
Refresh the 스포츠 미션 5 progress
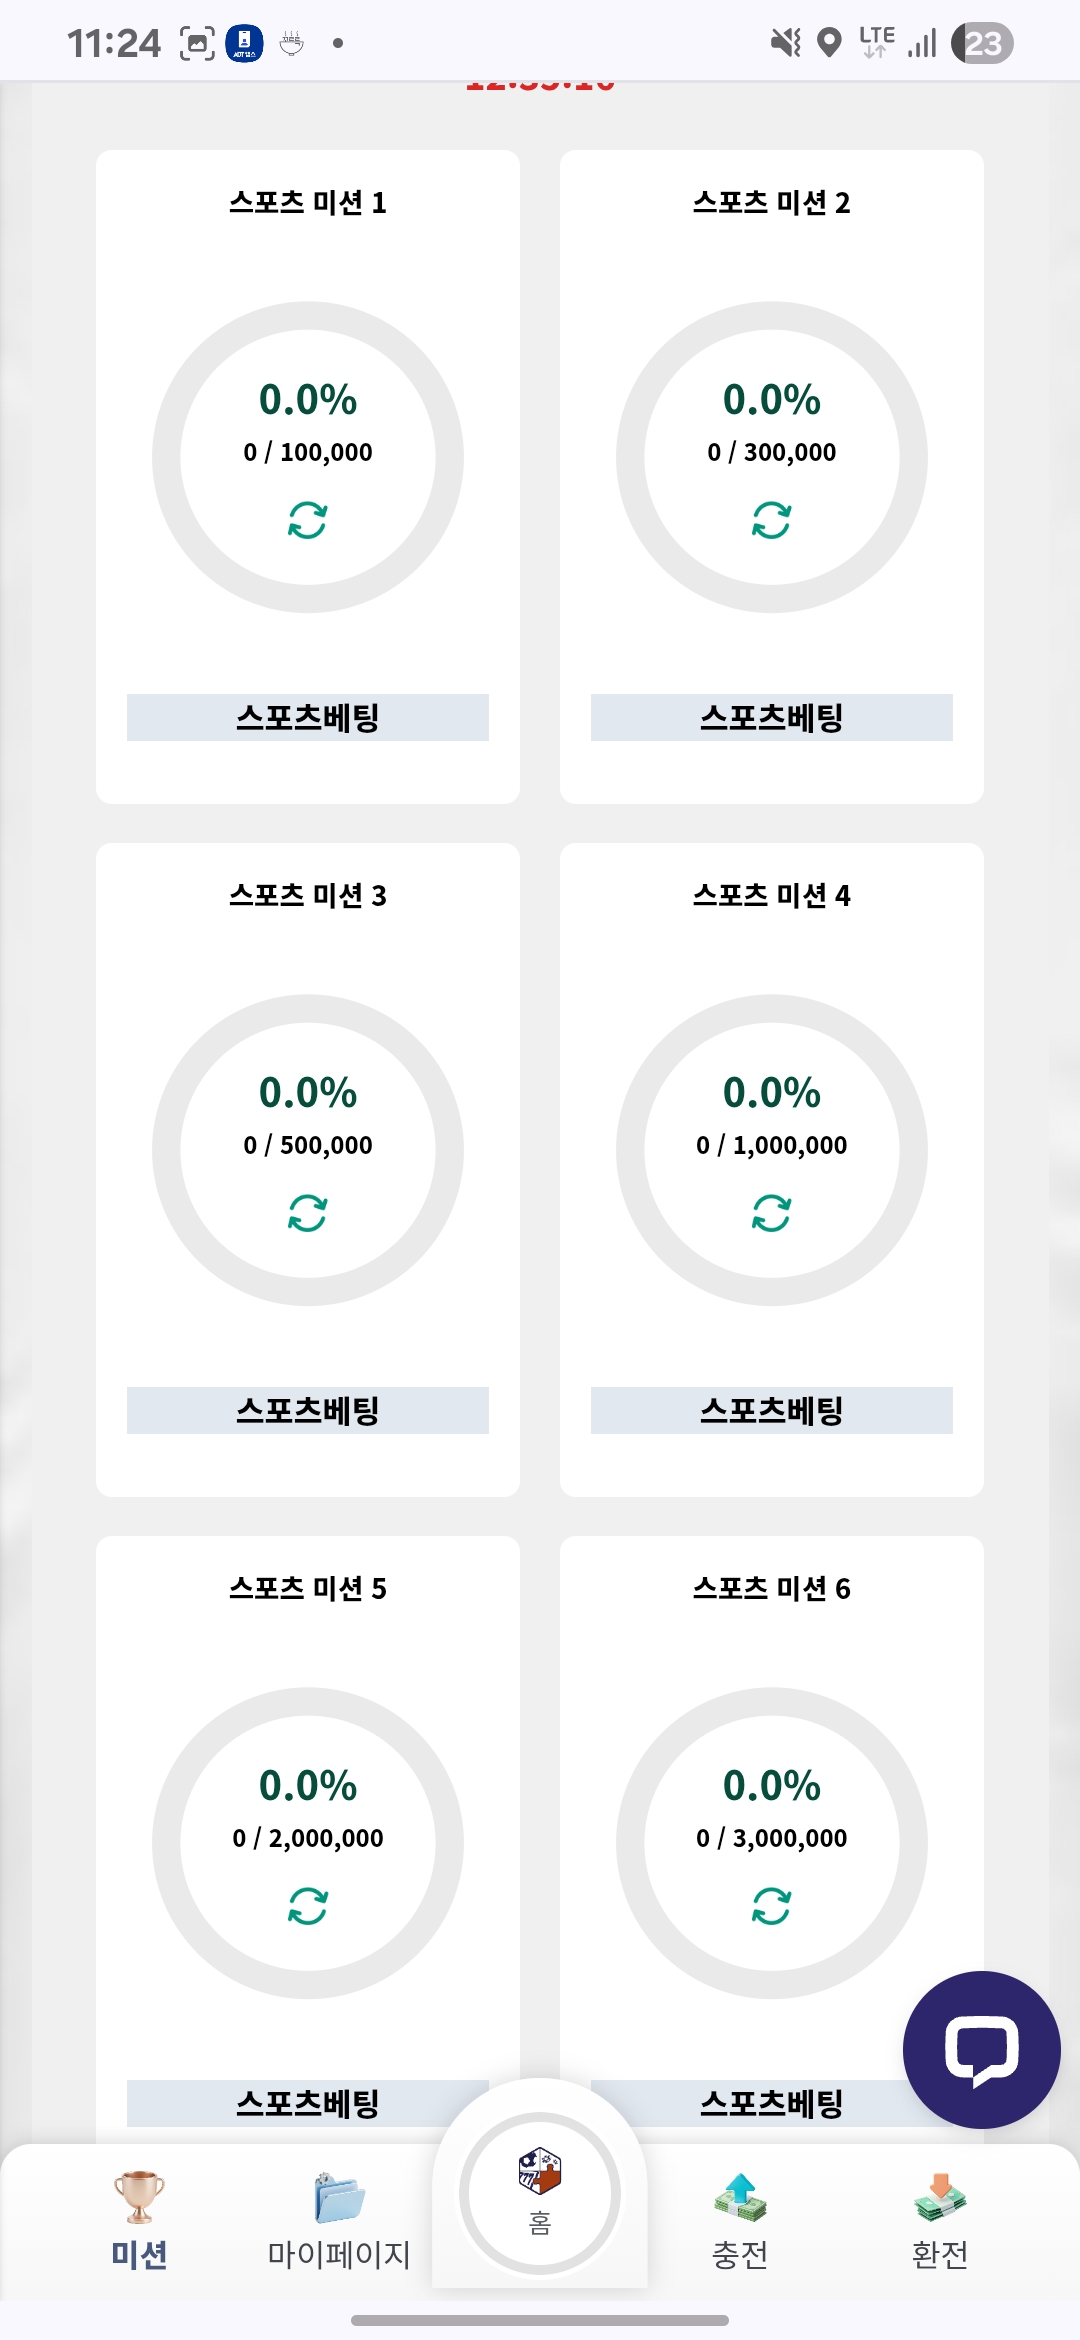(308, 1906)
